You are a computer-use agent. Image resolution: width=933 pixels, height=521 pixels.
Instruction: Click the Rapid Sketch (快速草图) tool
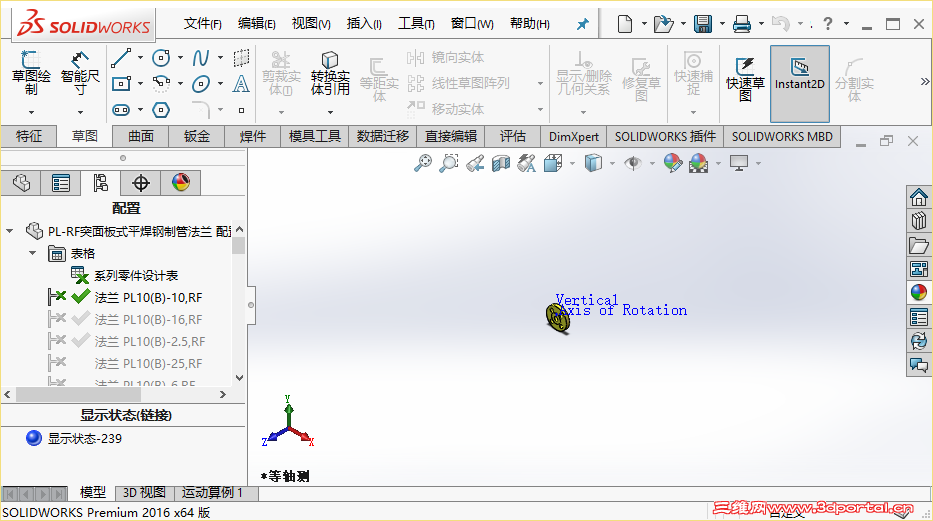click(x=745, y=80)
